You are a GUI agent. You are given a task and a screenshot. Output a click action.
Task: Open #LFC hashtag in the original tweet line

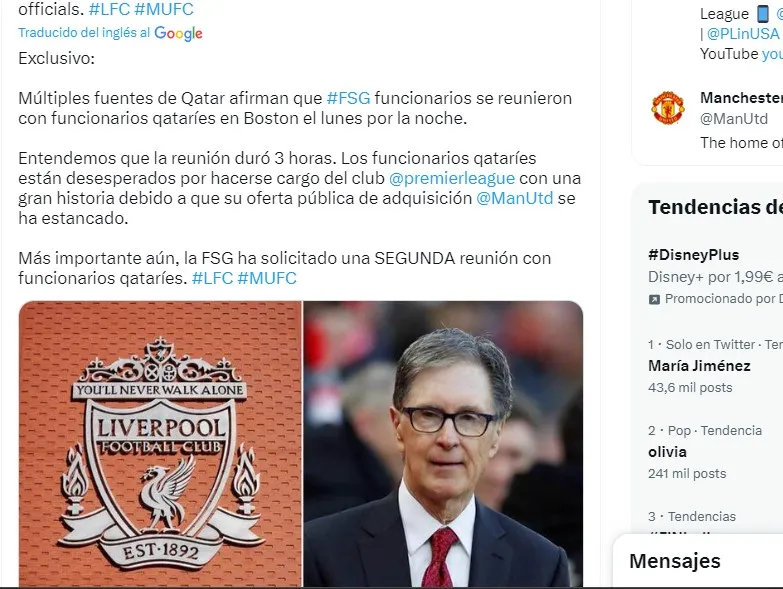pos(109,9)
